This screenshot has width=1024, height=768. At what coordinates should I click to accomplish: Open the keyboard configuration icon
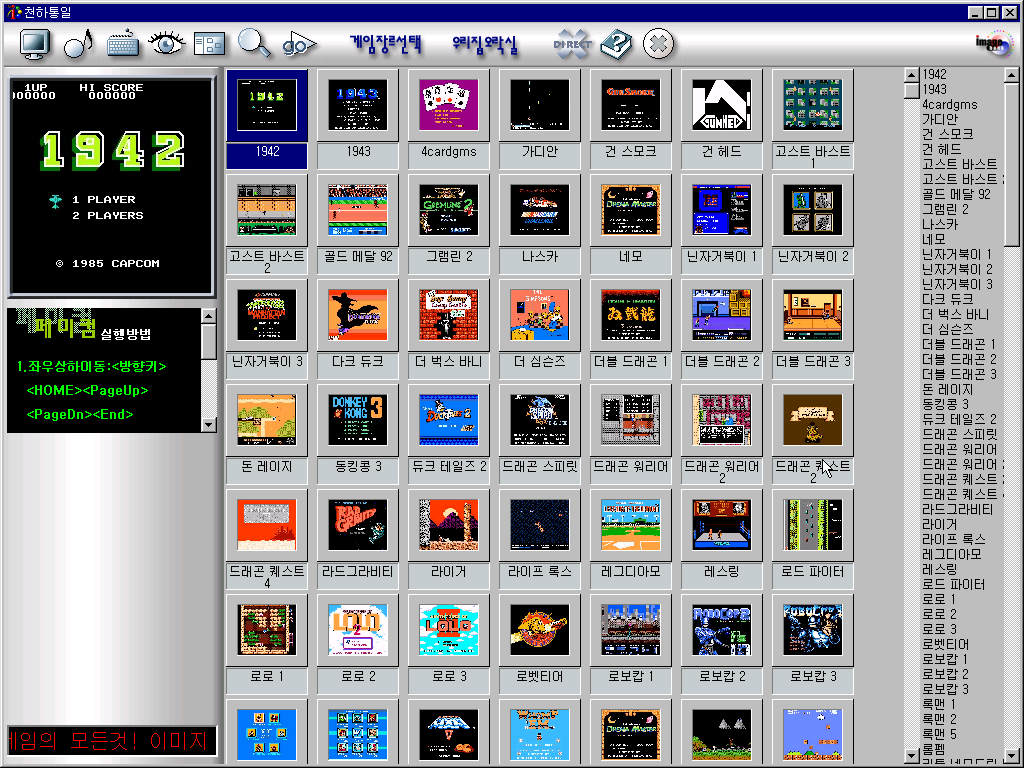(123, 44)
